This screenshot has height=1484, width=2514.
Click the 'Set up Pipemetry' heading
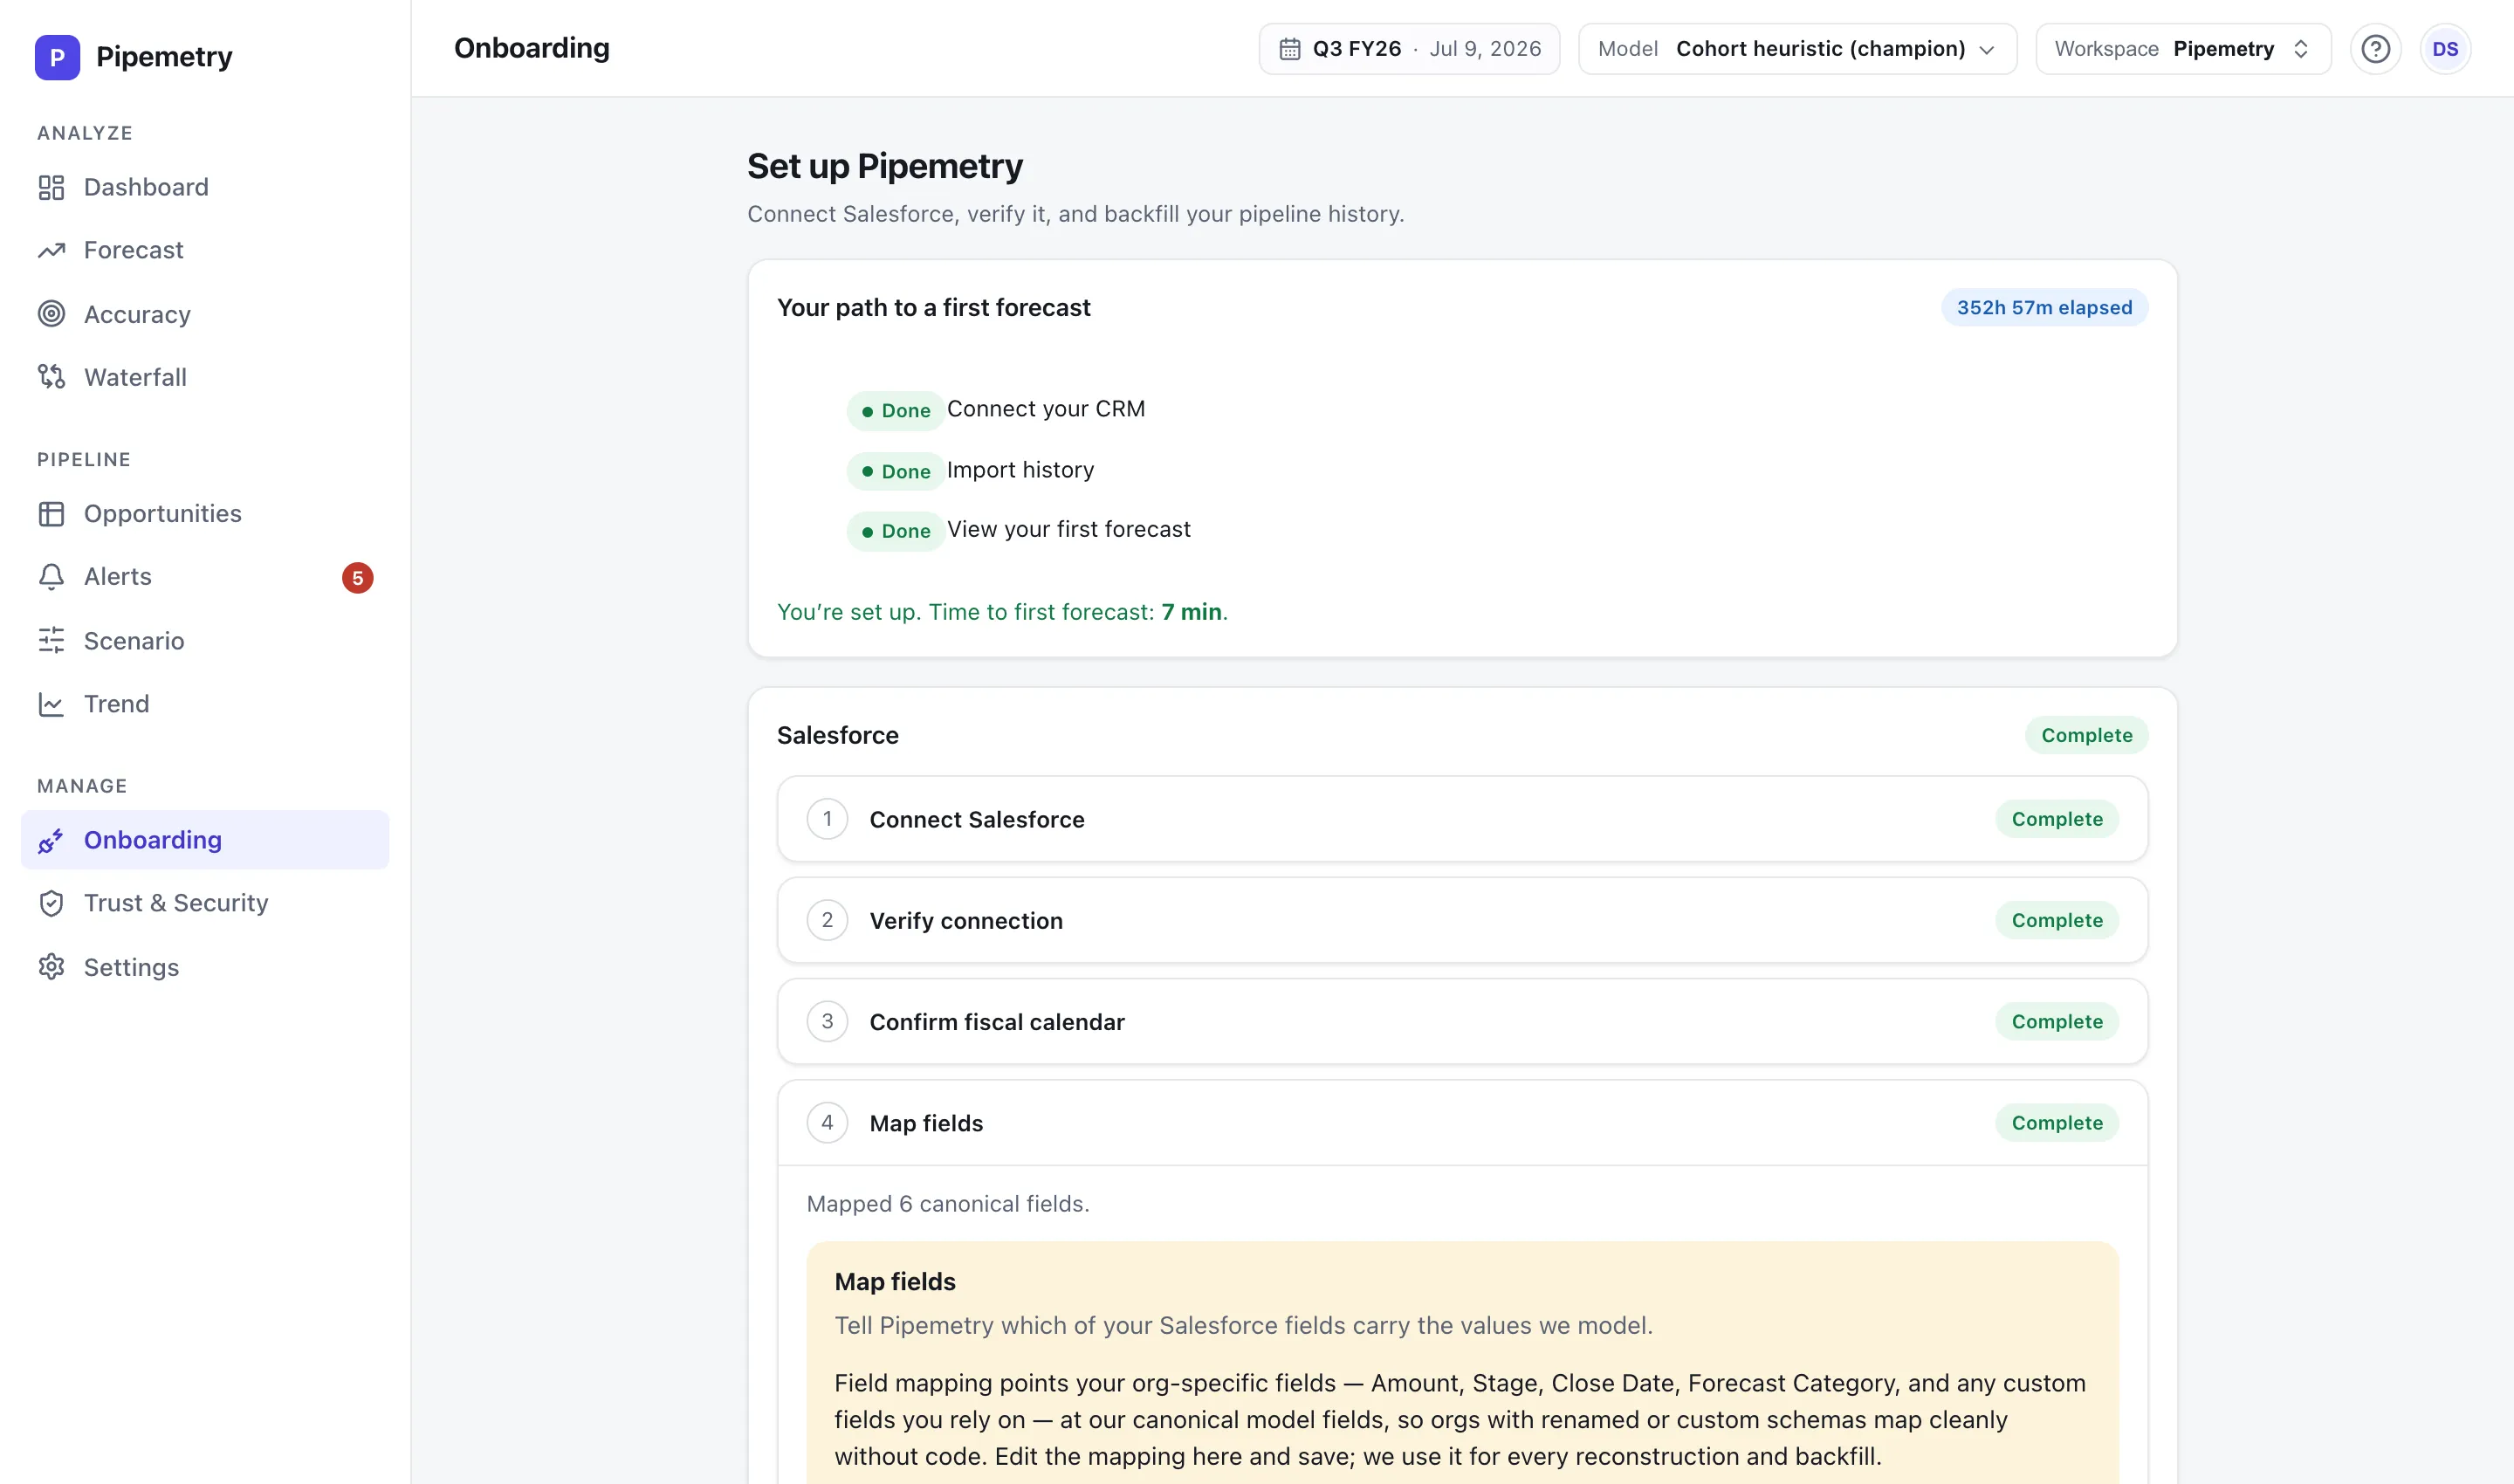(884, 166)
